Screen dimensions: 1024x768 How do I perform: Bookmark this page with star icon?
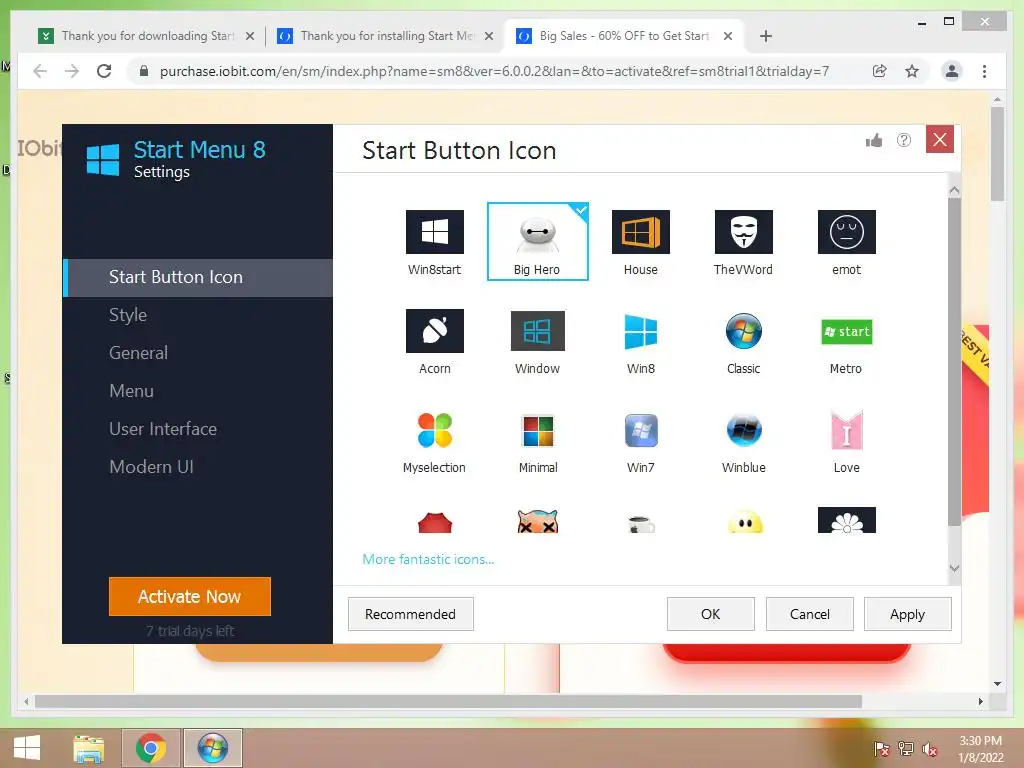coord(912,71)
